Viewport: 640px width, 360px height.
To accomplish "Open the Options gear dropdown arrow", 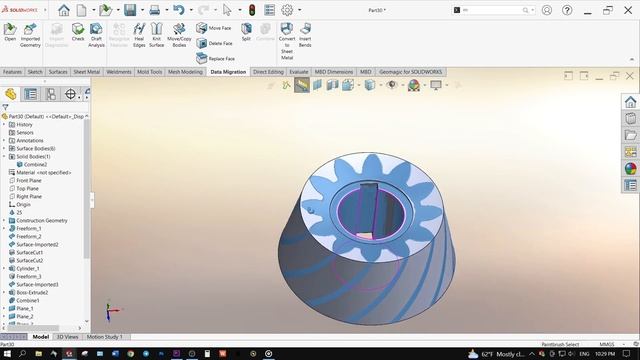I will tap(300, 10).
